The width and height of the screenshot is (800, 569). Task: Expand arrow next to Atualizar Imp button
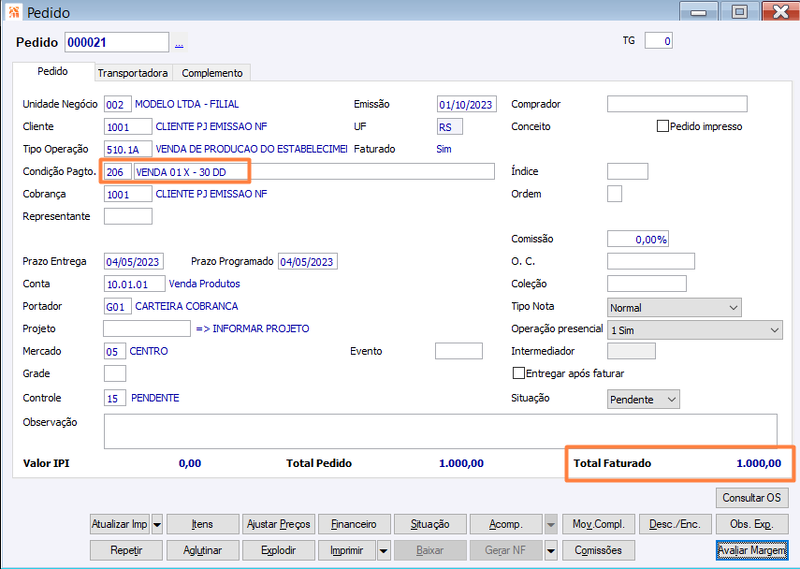point(157,524)
